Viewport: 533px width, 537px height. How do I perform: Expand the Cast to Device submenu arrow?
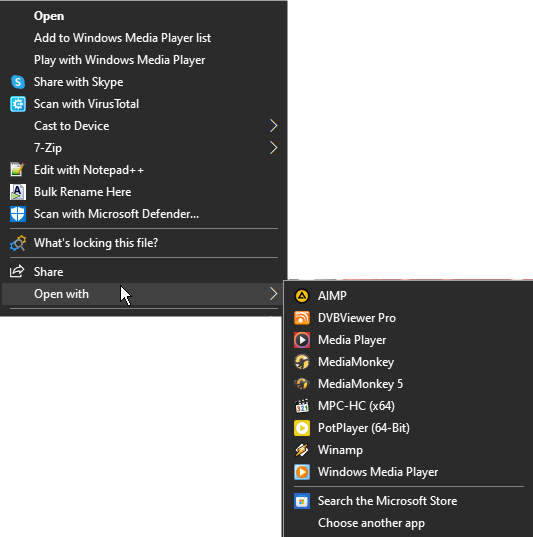click(273, 126)
